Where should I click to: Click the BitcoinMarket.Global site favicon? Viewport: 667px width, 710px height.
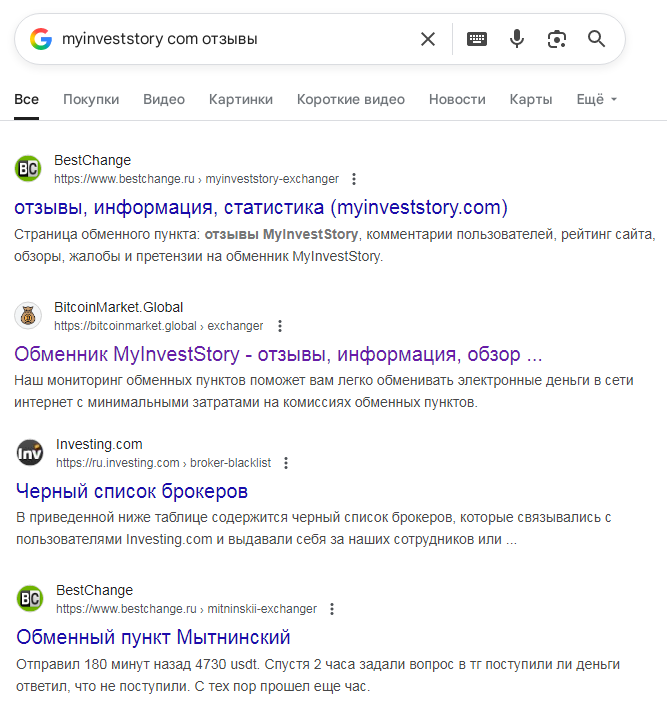tap(28, 316)
